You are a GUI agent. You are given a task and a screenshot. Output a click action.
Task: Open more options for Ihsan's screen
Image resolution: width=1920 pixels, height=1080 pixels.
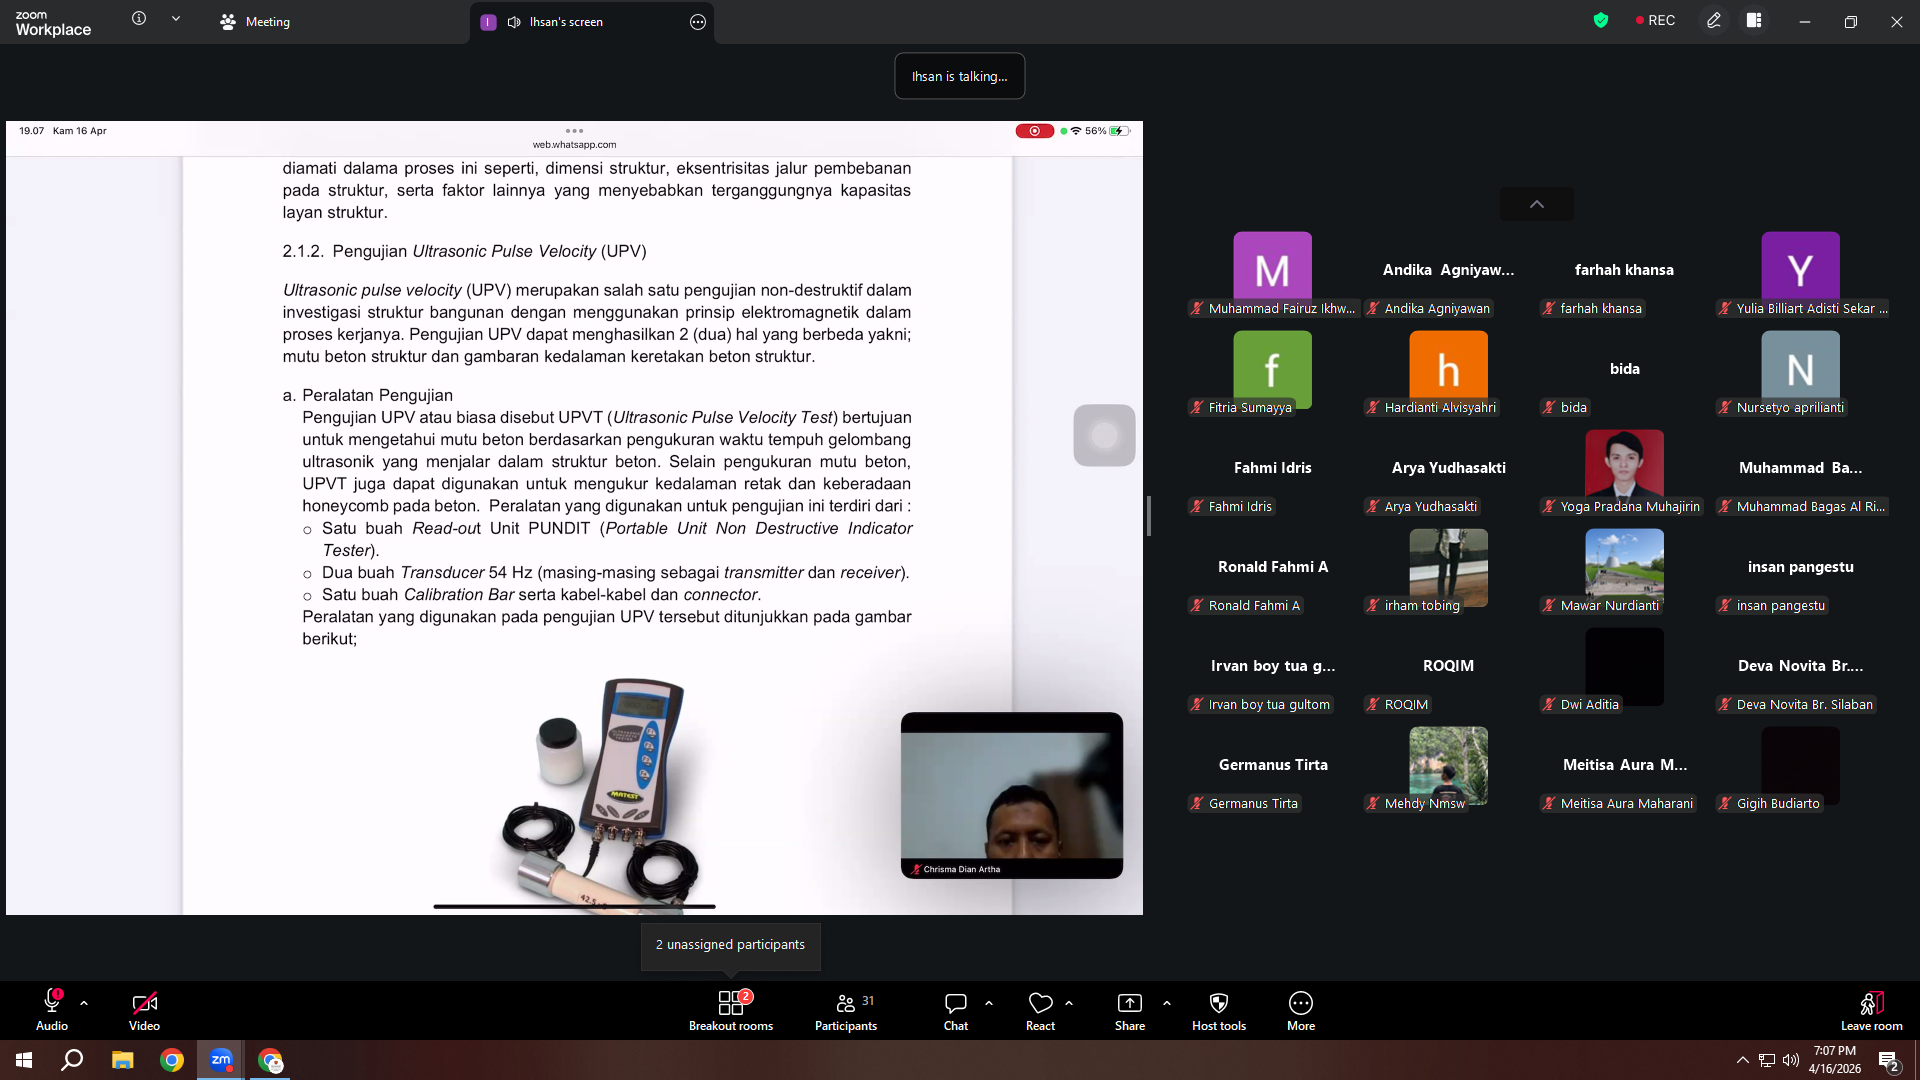(x=698, y=22)
